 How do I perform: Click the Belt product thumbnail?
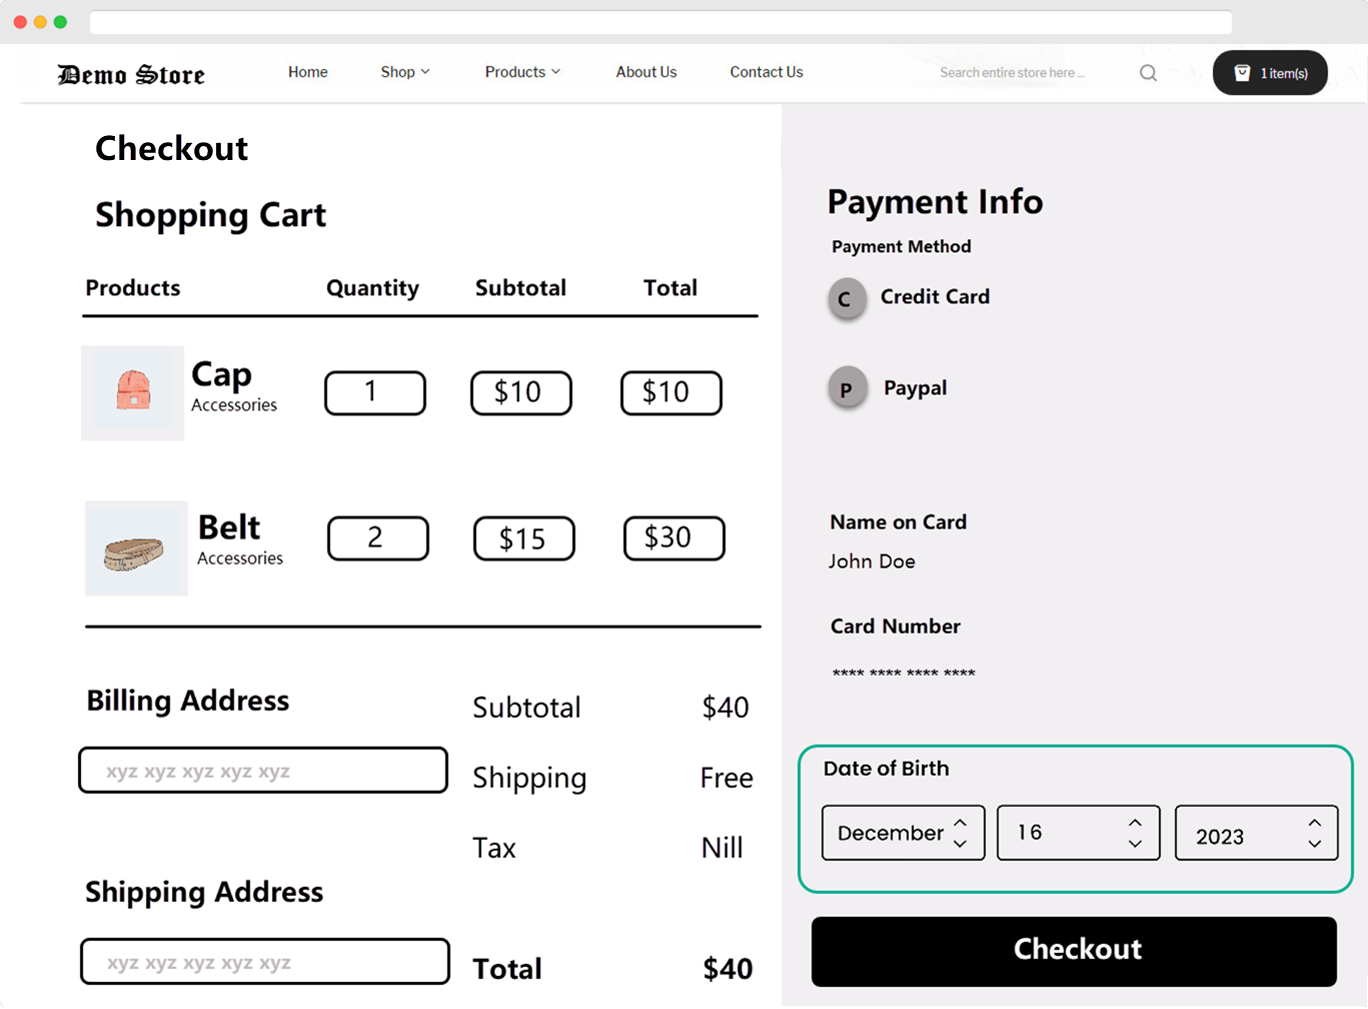pyautogui.click(x=136, y=548)
